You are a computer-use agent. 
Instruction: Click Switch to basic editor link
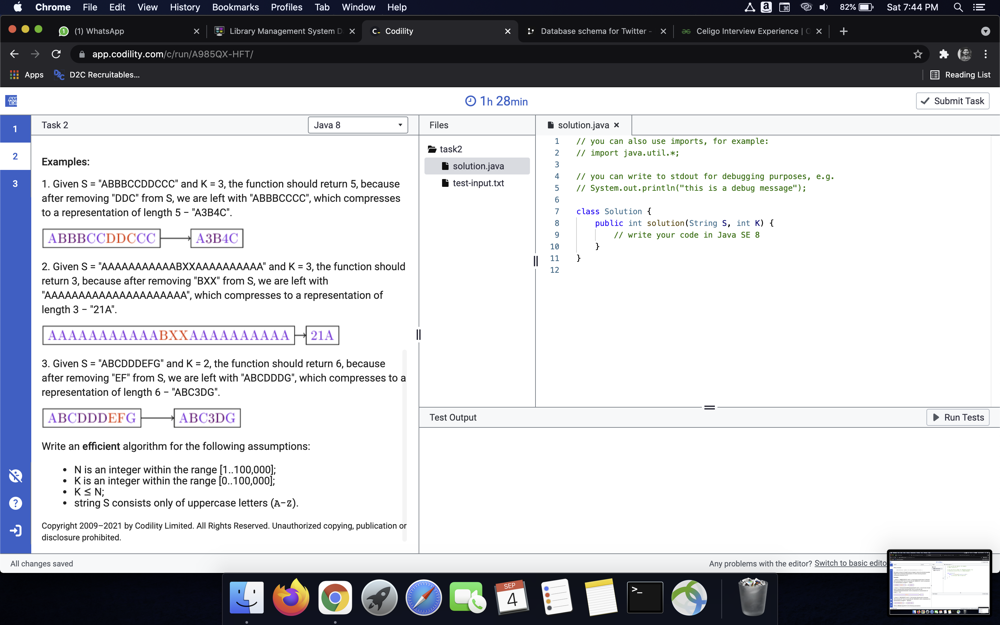(851, 563)
